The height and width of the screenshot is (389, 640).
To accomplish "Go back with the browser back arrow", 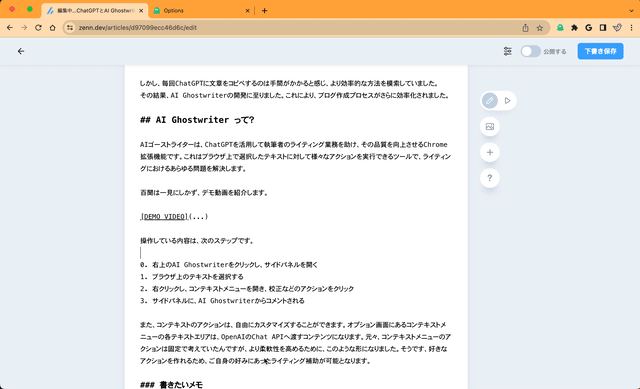I will (10, 28).
